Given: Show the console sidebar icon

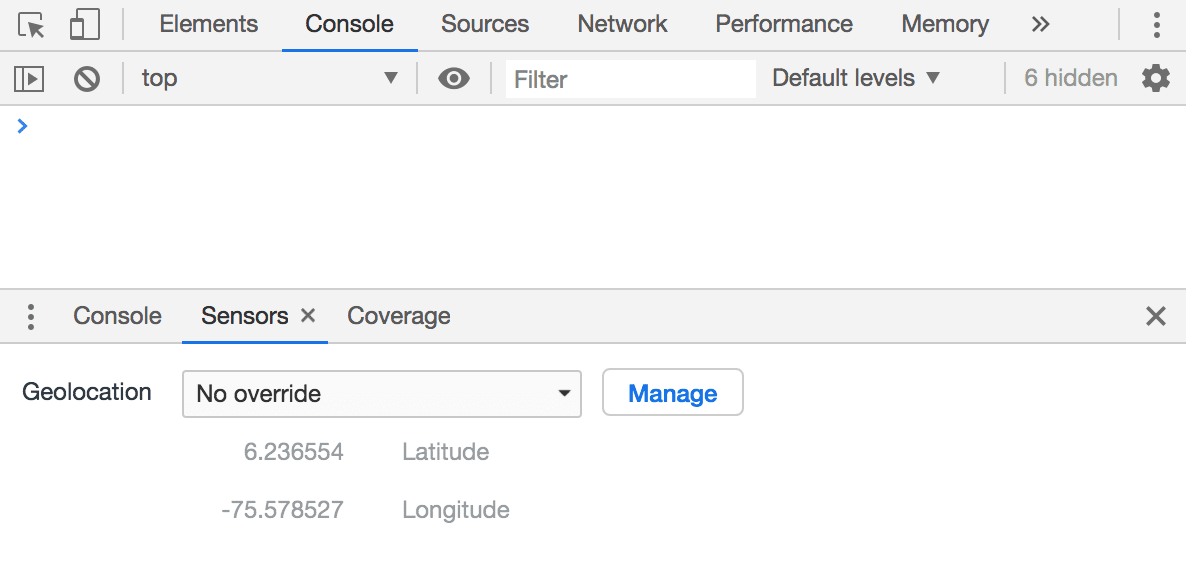Looking at the screenshot, I should pyautogui.click(x=29, y=78).
